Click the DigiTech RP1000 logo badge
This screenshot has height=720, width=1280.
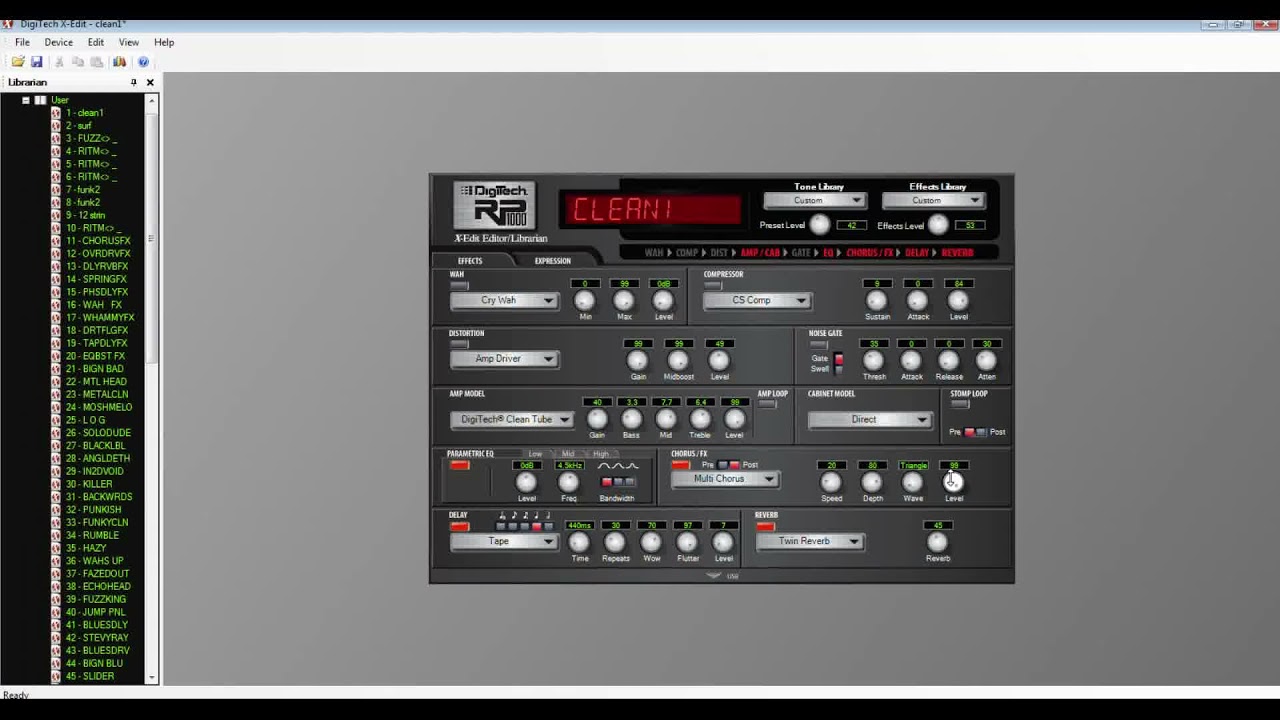point(494,205)
